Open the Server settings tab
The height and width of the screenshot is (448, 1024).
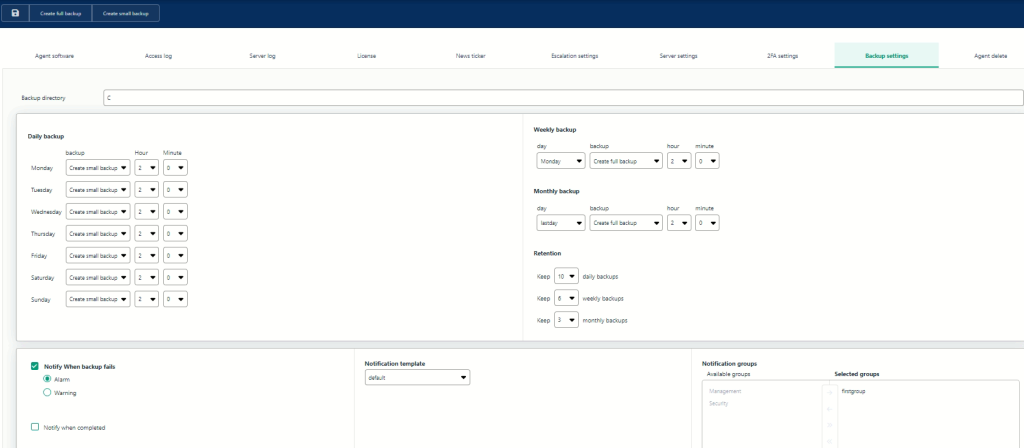pyautogui.click(x=679, y=56)
